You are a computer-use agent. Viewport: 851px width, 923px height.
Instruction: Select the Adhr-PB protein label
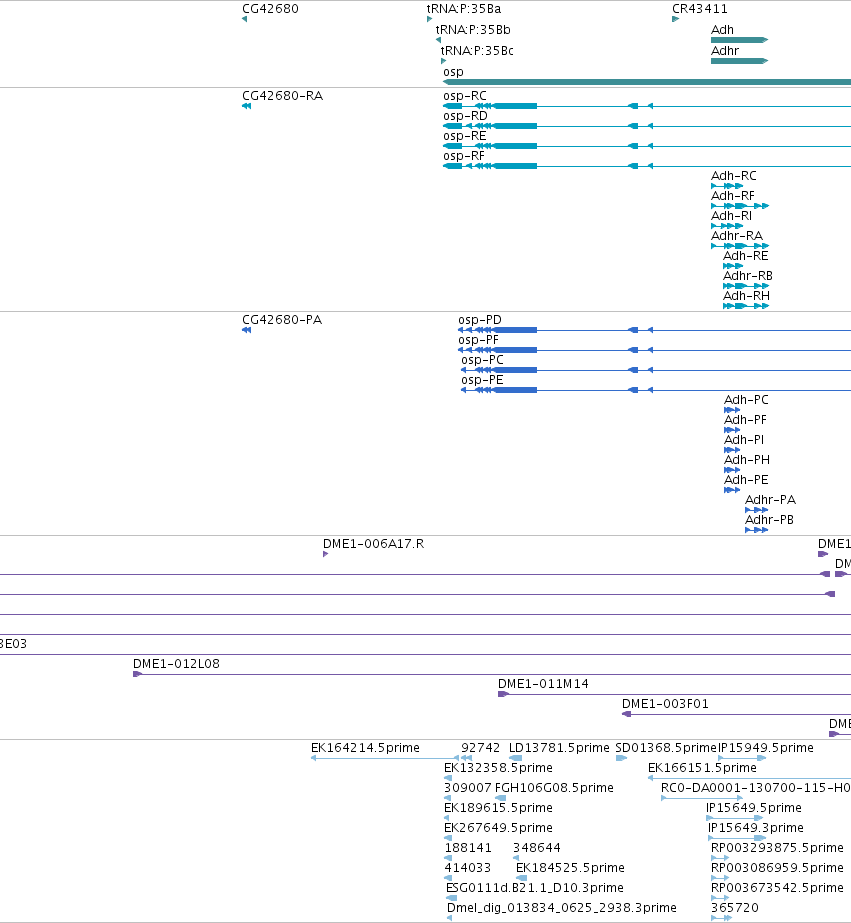pos(770,520)
